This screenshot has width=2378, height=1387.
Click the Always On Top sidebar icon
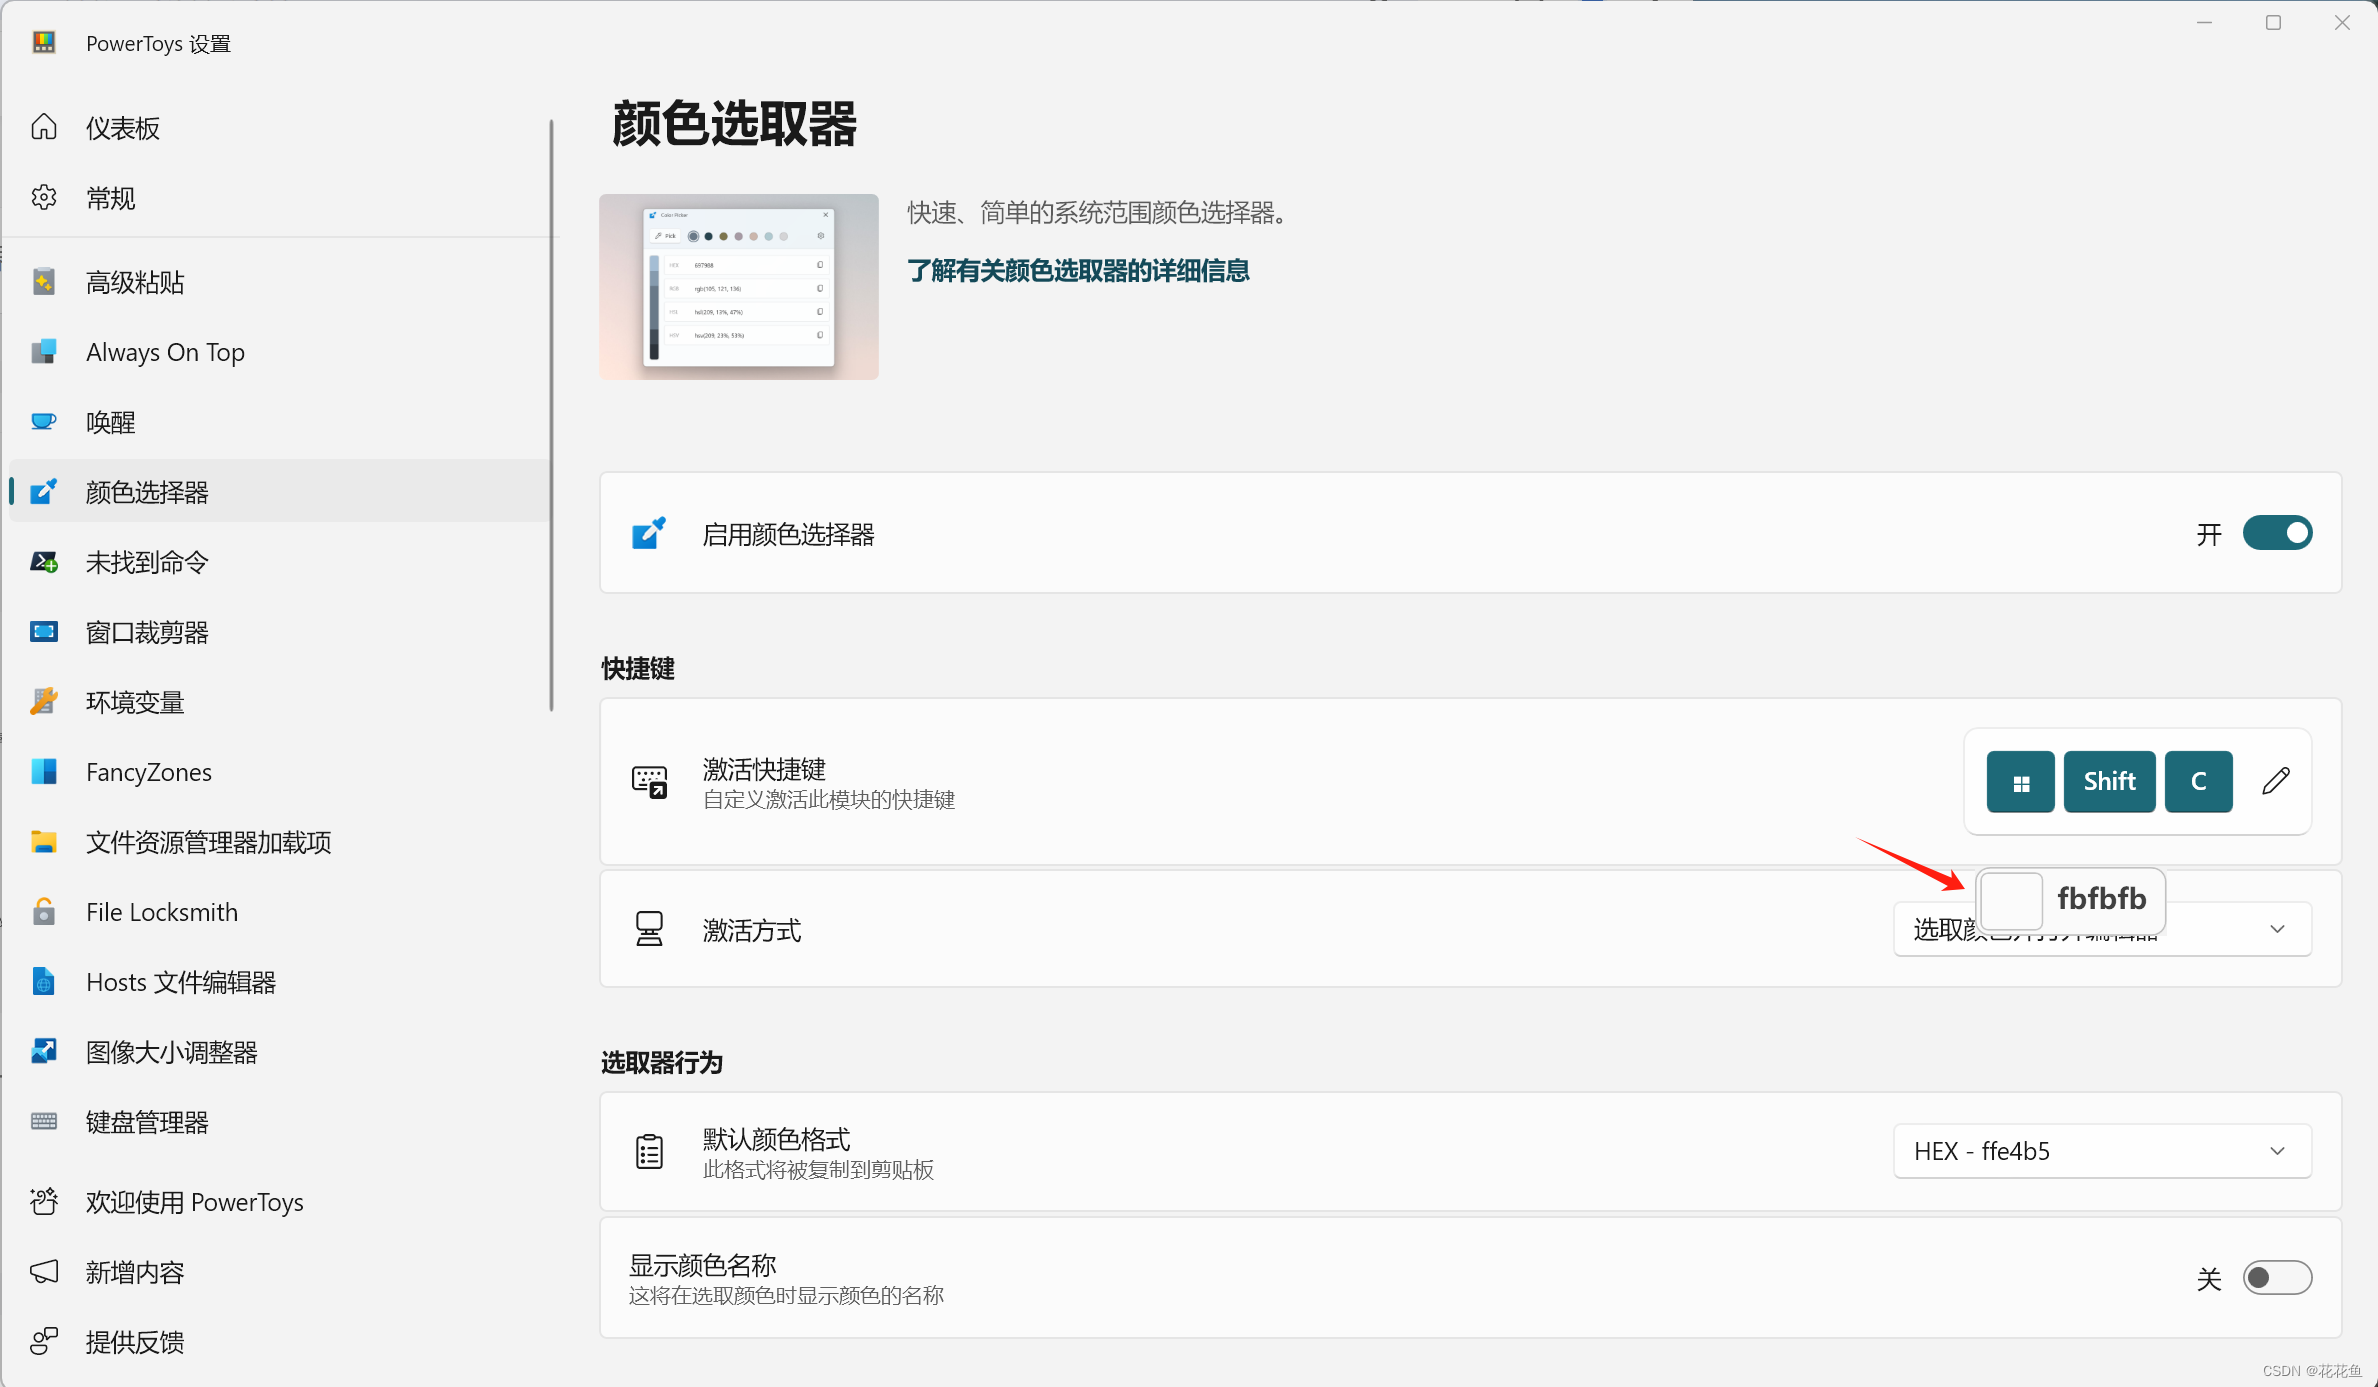[x=44, y=352]
